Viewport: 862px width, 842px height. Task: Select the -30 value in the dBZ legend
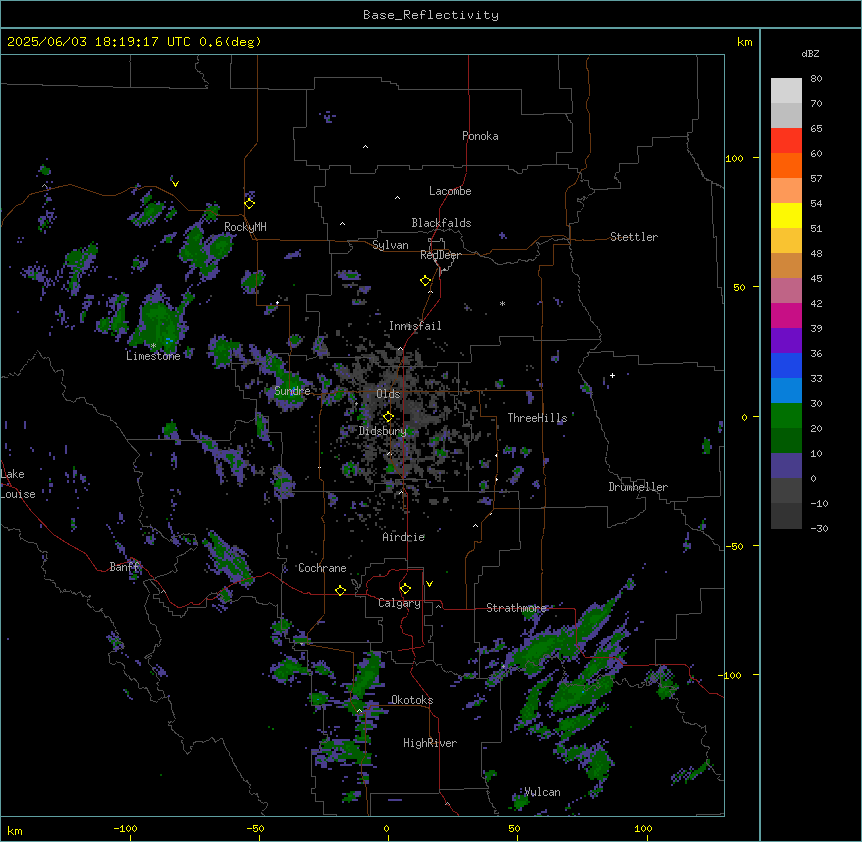(819, 528)
